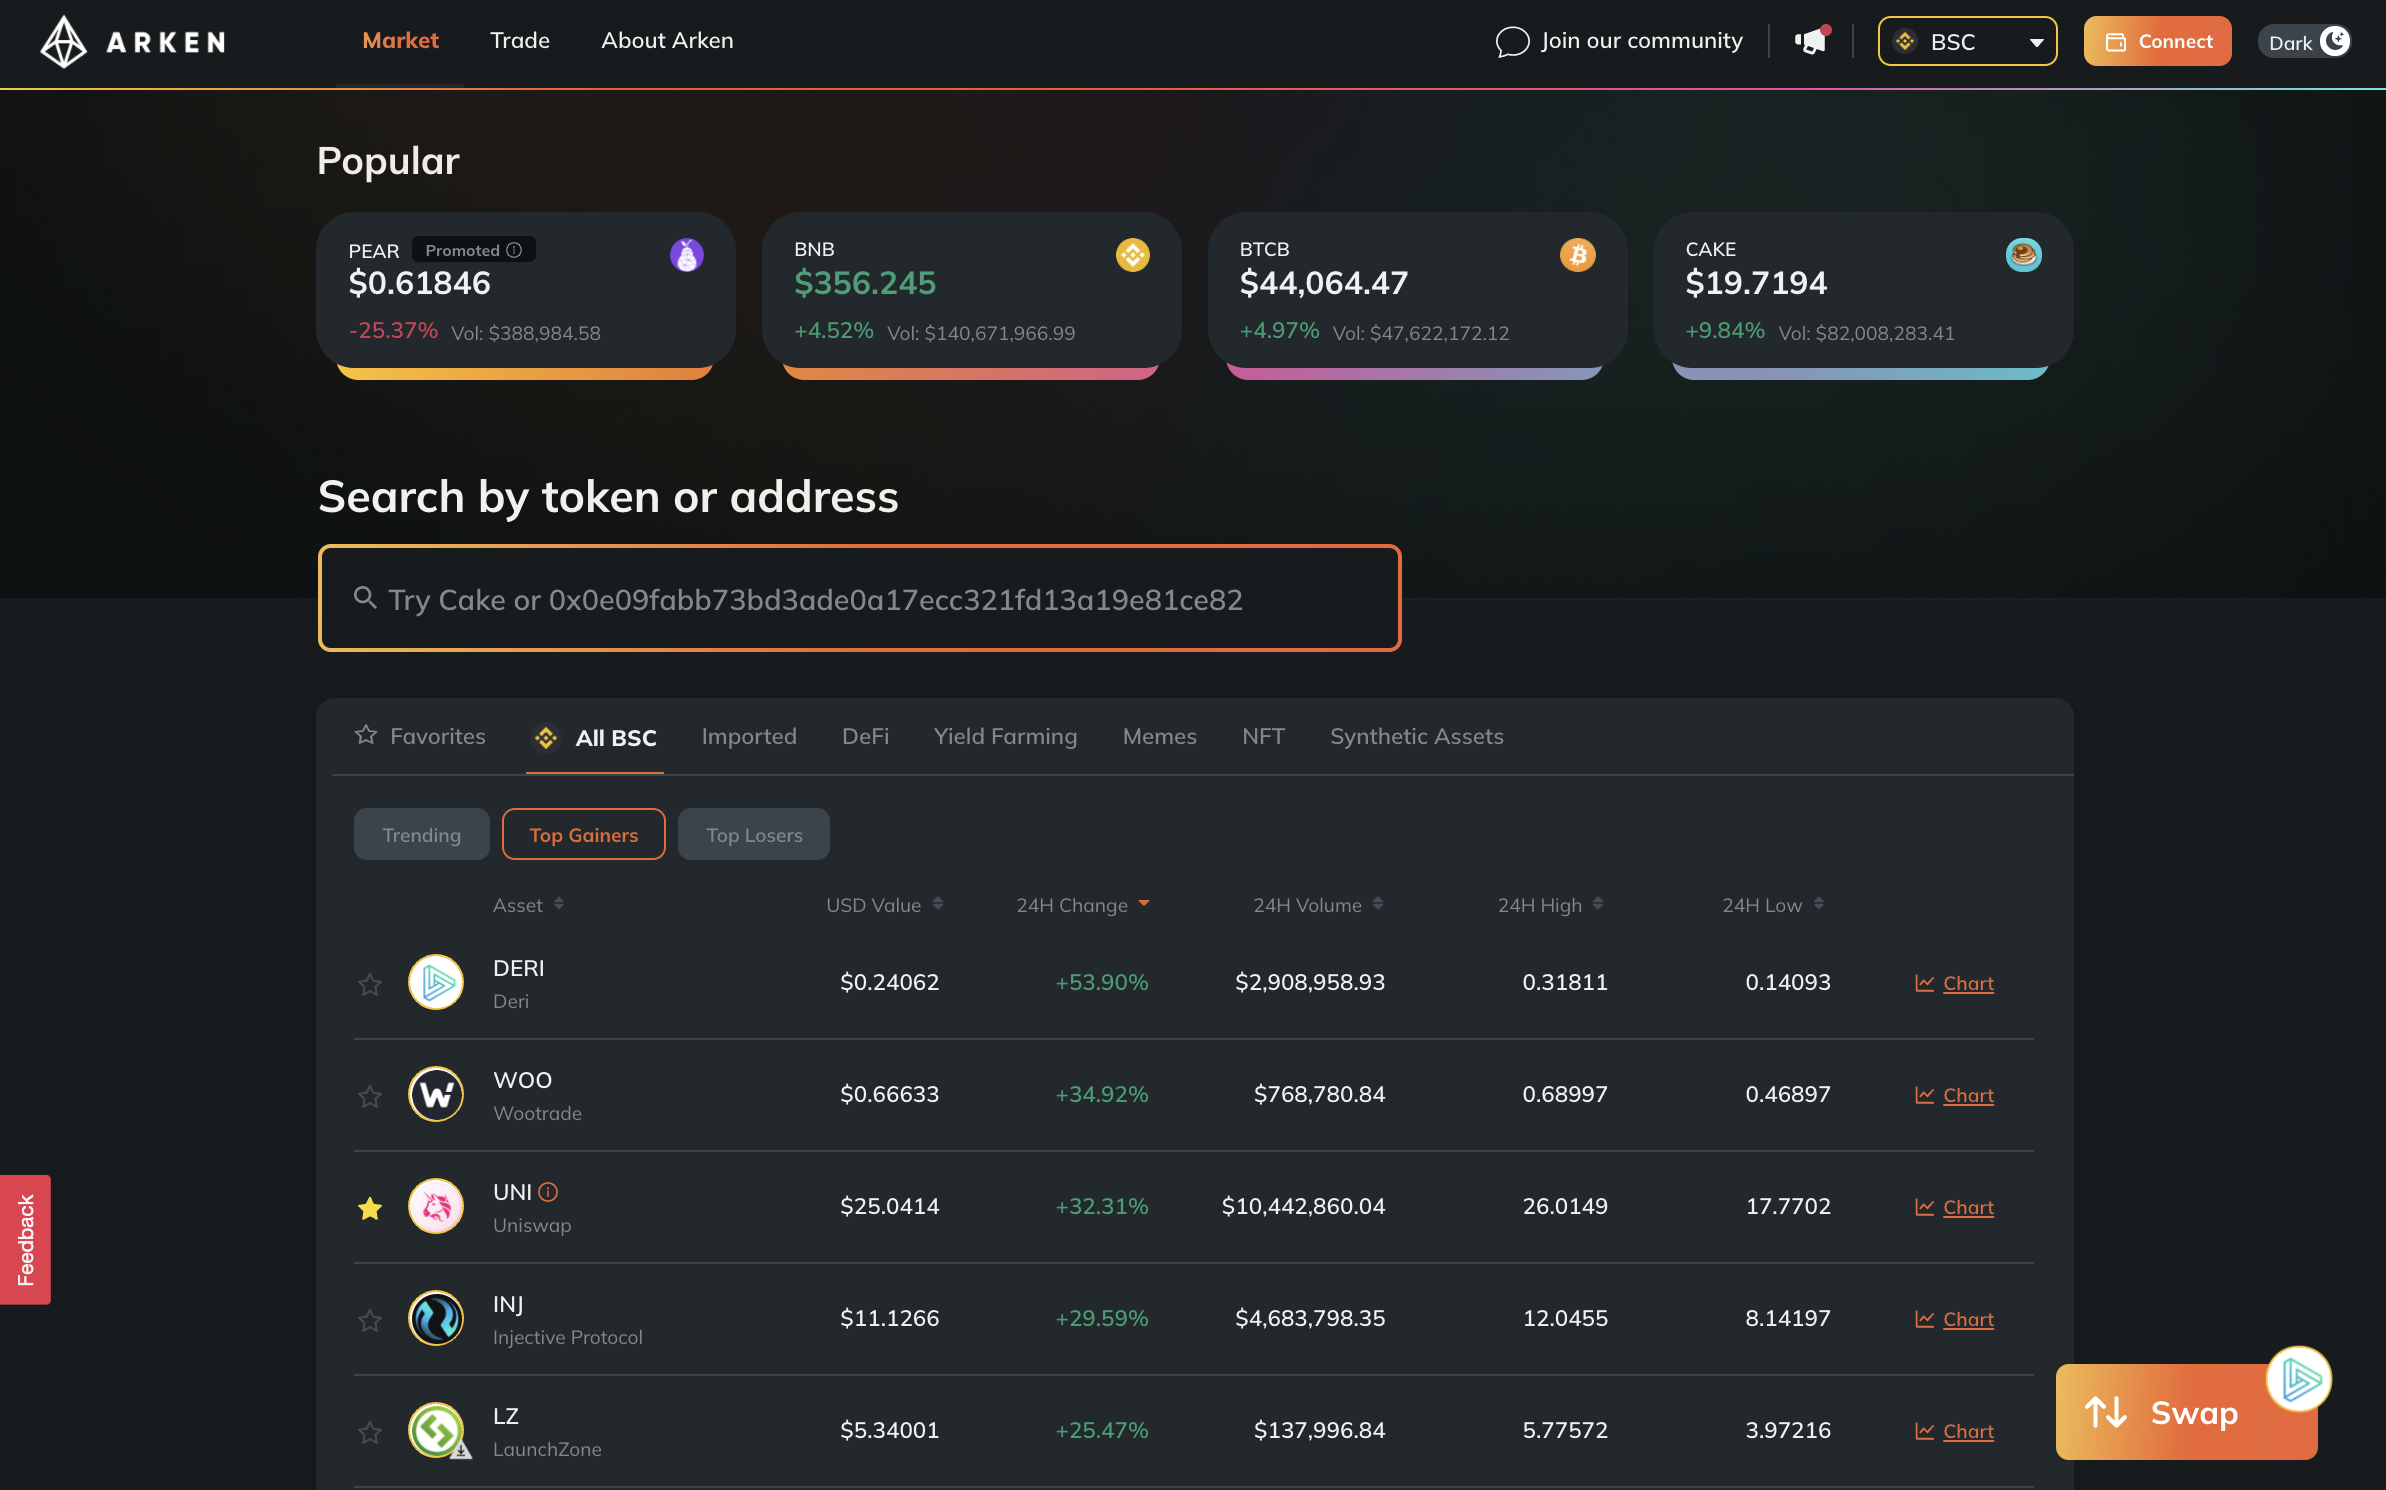
Task: Click the Connect wallet button
Action: tap(2157, 42)
